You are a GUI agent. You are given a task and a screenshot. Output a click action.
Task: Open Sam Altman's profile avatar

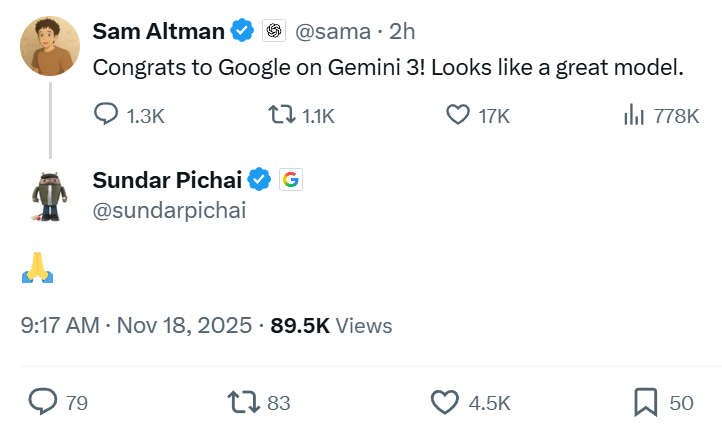[49, 46]
